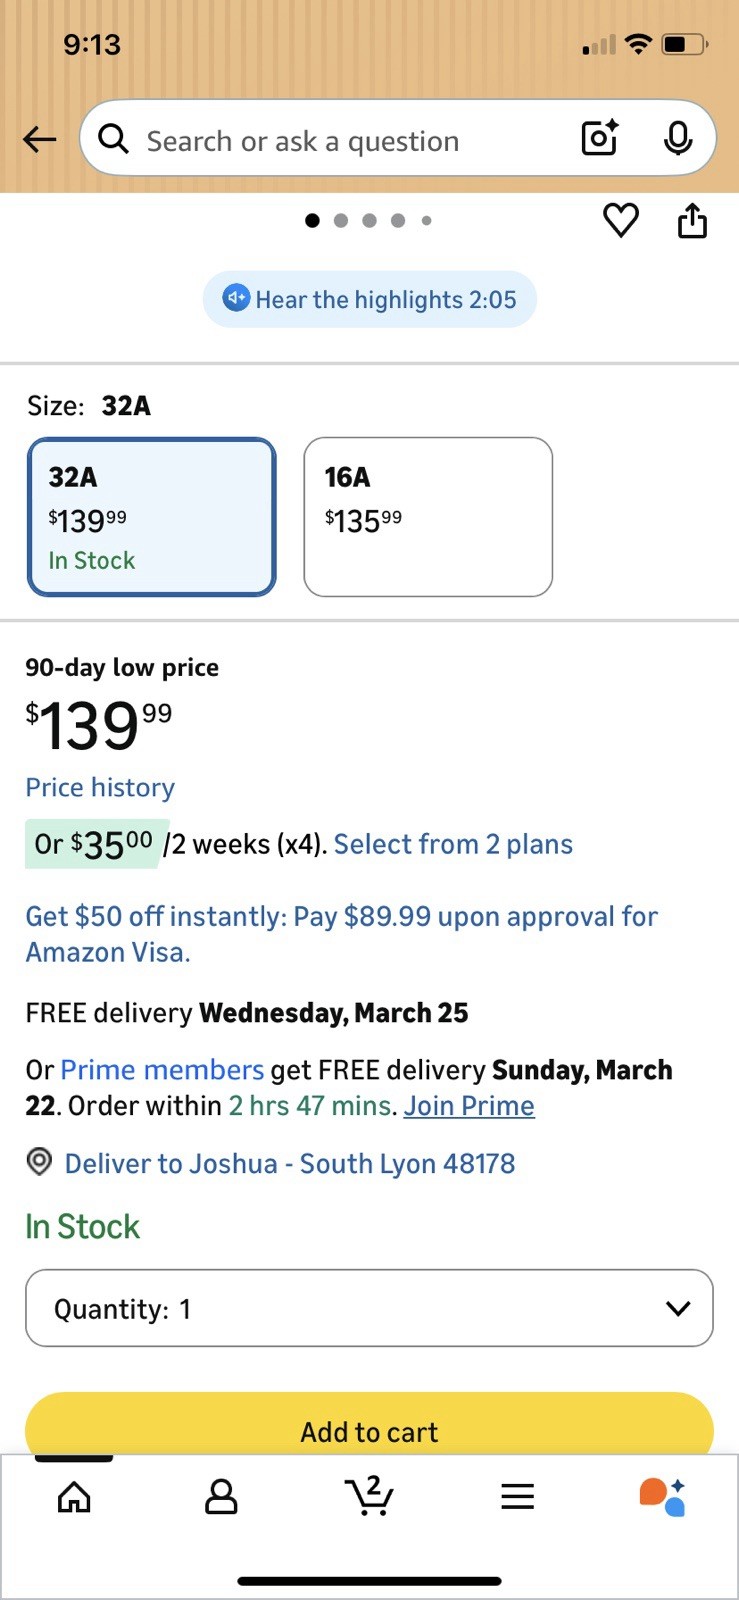Select the 16A size option
Viewport: 739px width, 1600px height.
point(428,517)
